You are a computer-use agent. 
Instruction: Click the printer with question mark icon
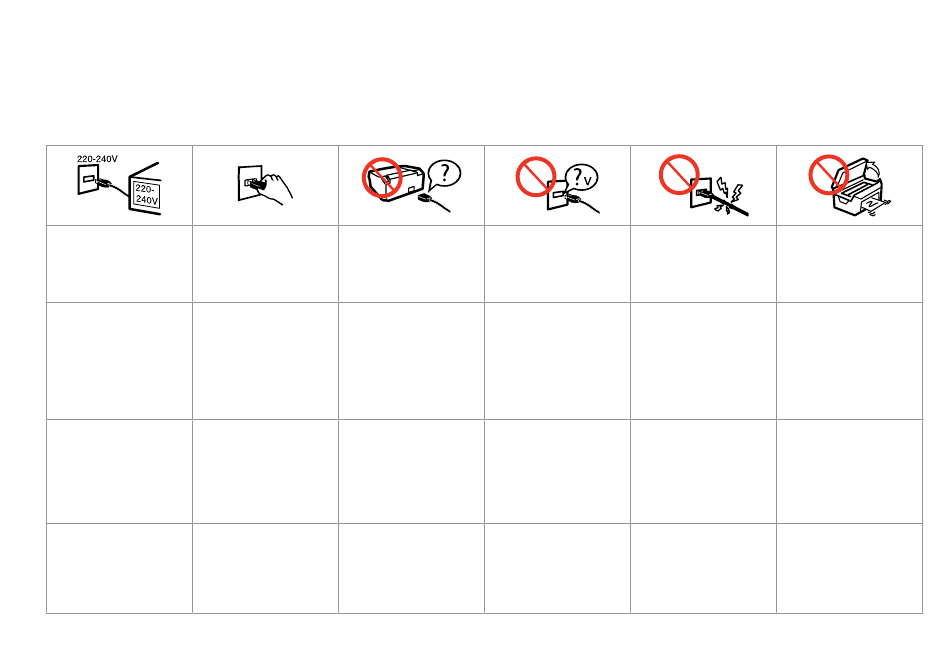(411, 185)
